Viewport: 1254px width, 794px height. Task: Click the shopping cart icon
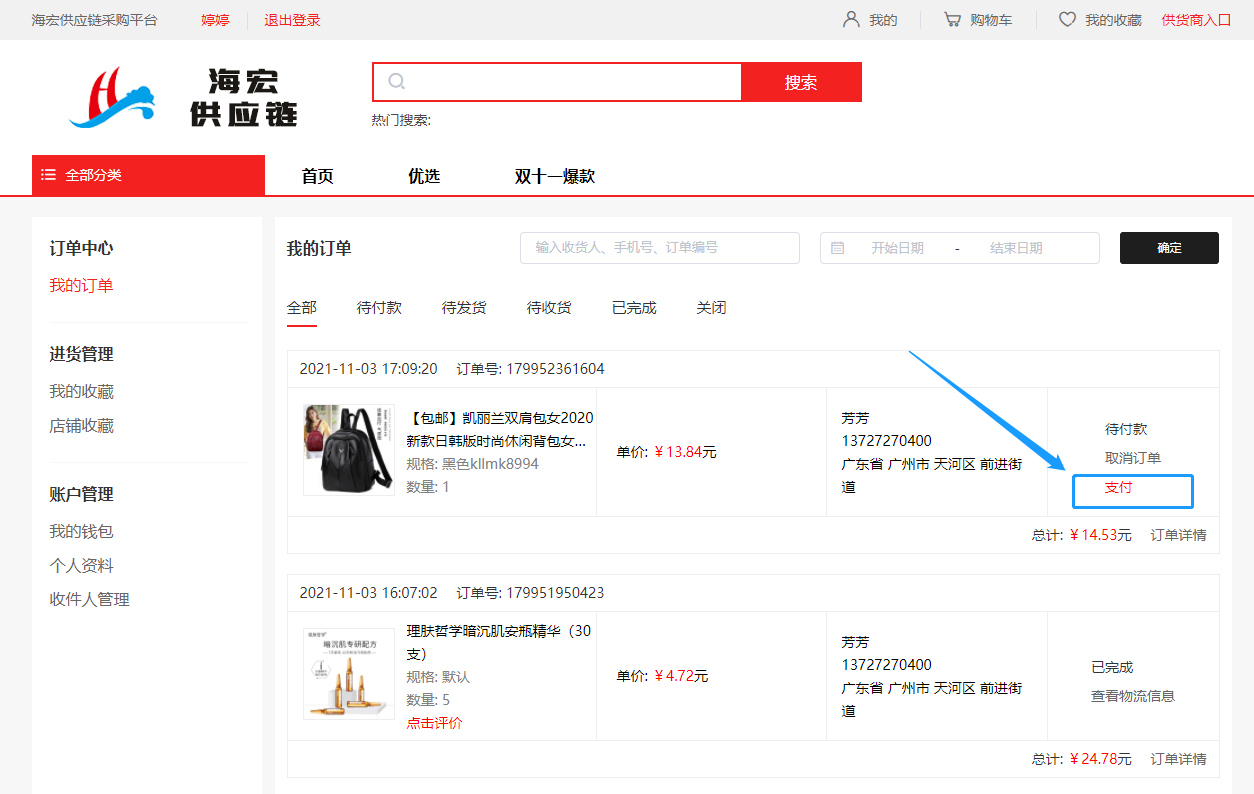coord(952,19)
